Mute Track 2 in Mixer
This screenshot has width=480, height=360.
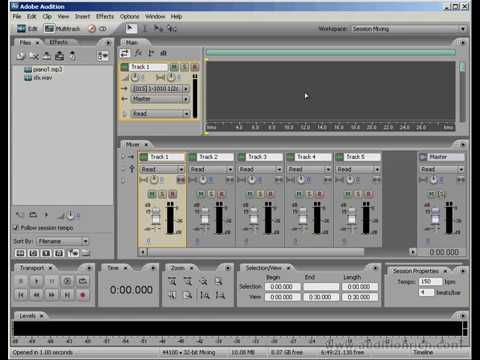[x=201, y=194]
